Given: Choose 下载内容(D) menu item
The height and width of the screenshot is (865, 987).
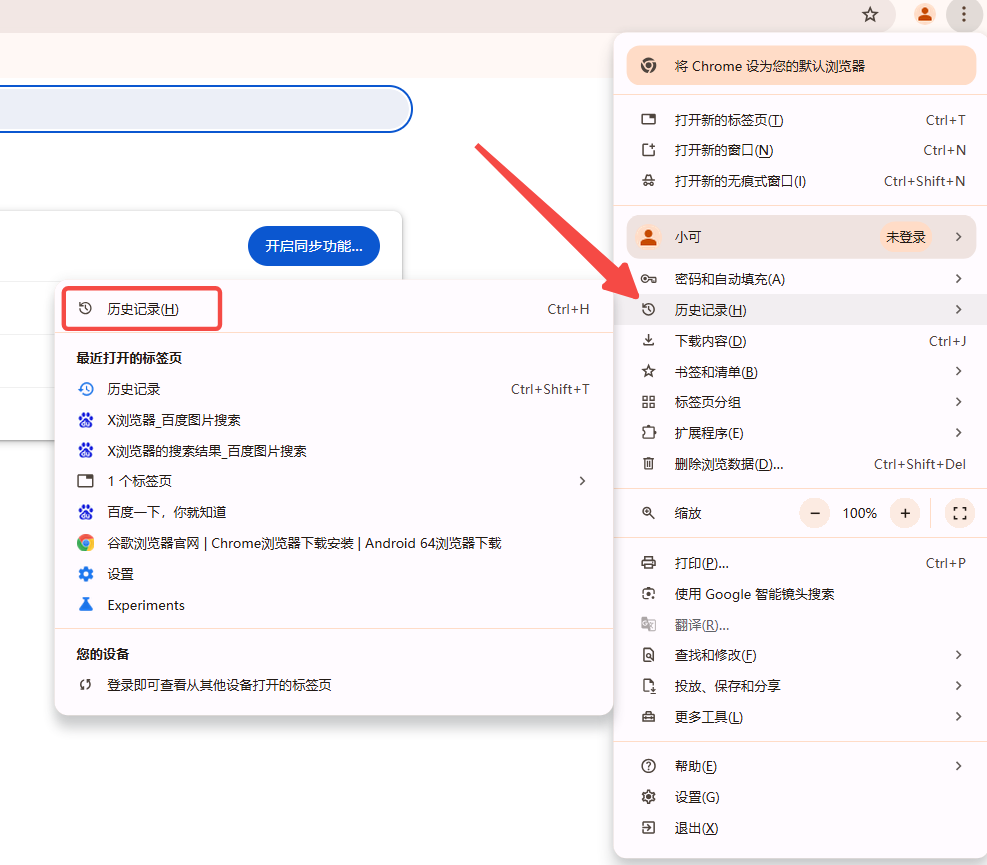Looking at the screenshot, I should [x=801, y=341].
